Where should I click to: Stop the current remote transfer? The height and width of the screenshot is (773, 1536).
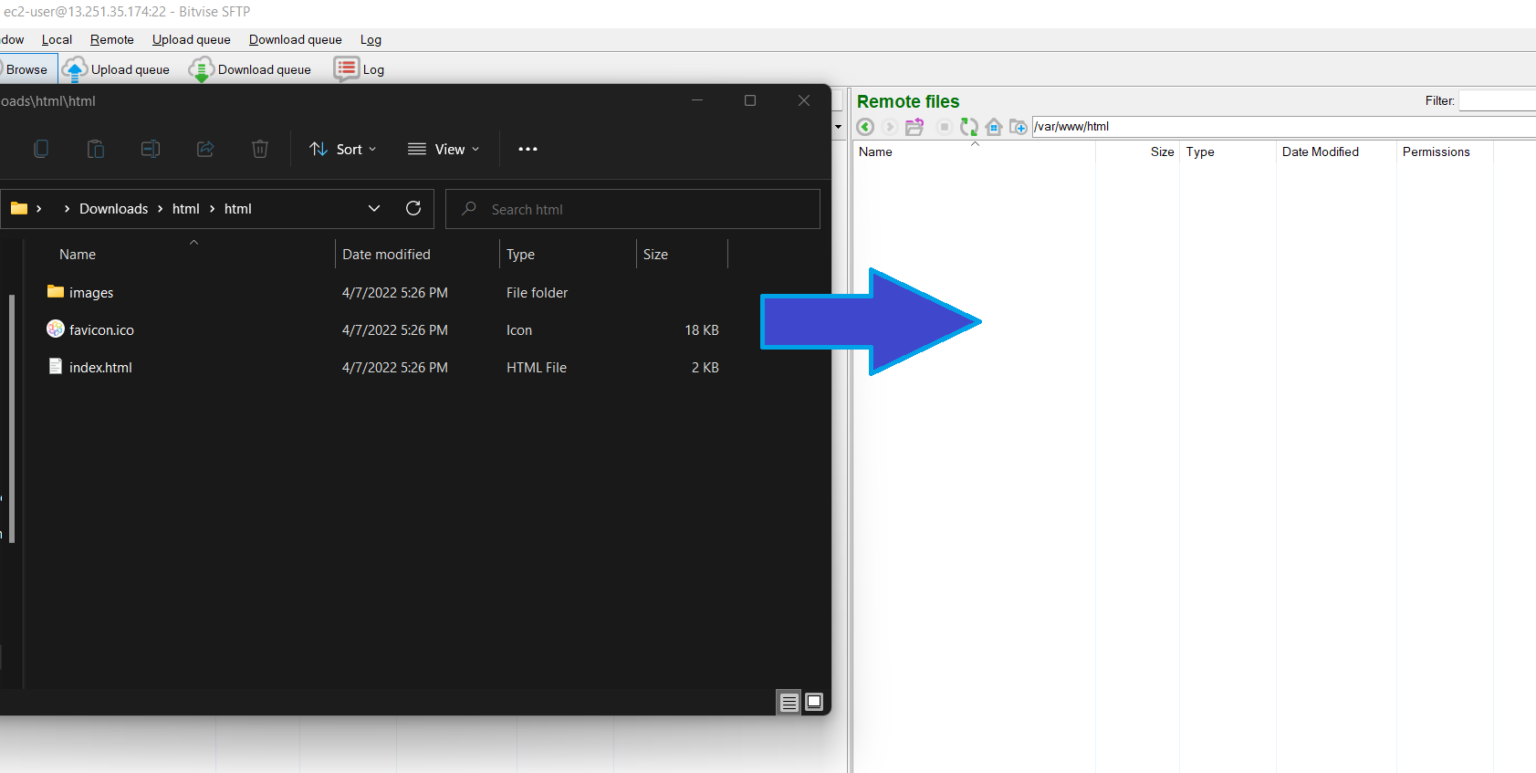pos(941,126)
